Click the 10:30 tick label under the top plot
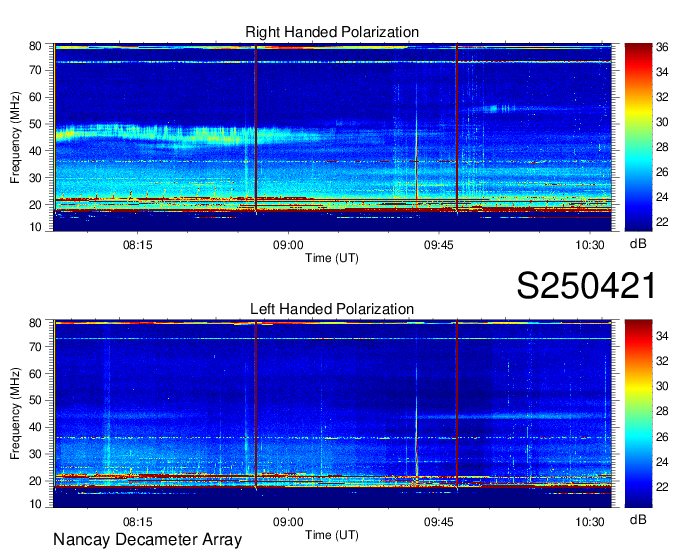 coord(589,245)
